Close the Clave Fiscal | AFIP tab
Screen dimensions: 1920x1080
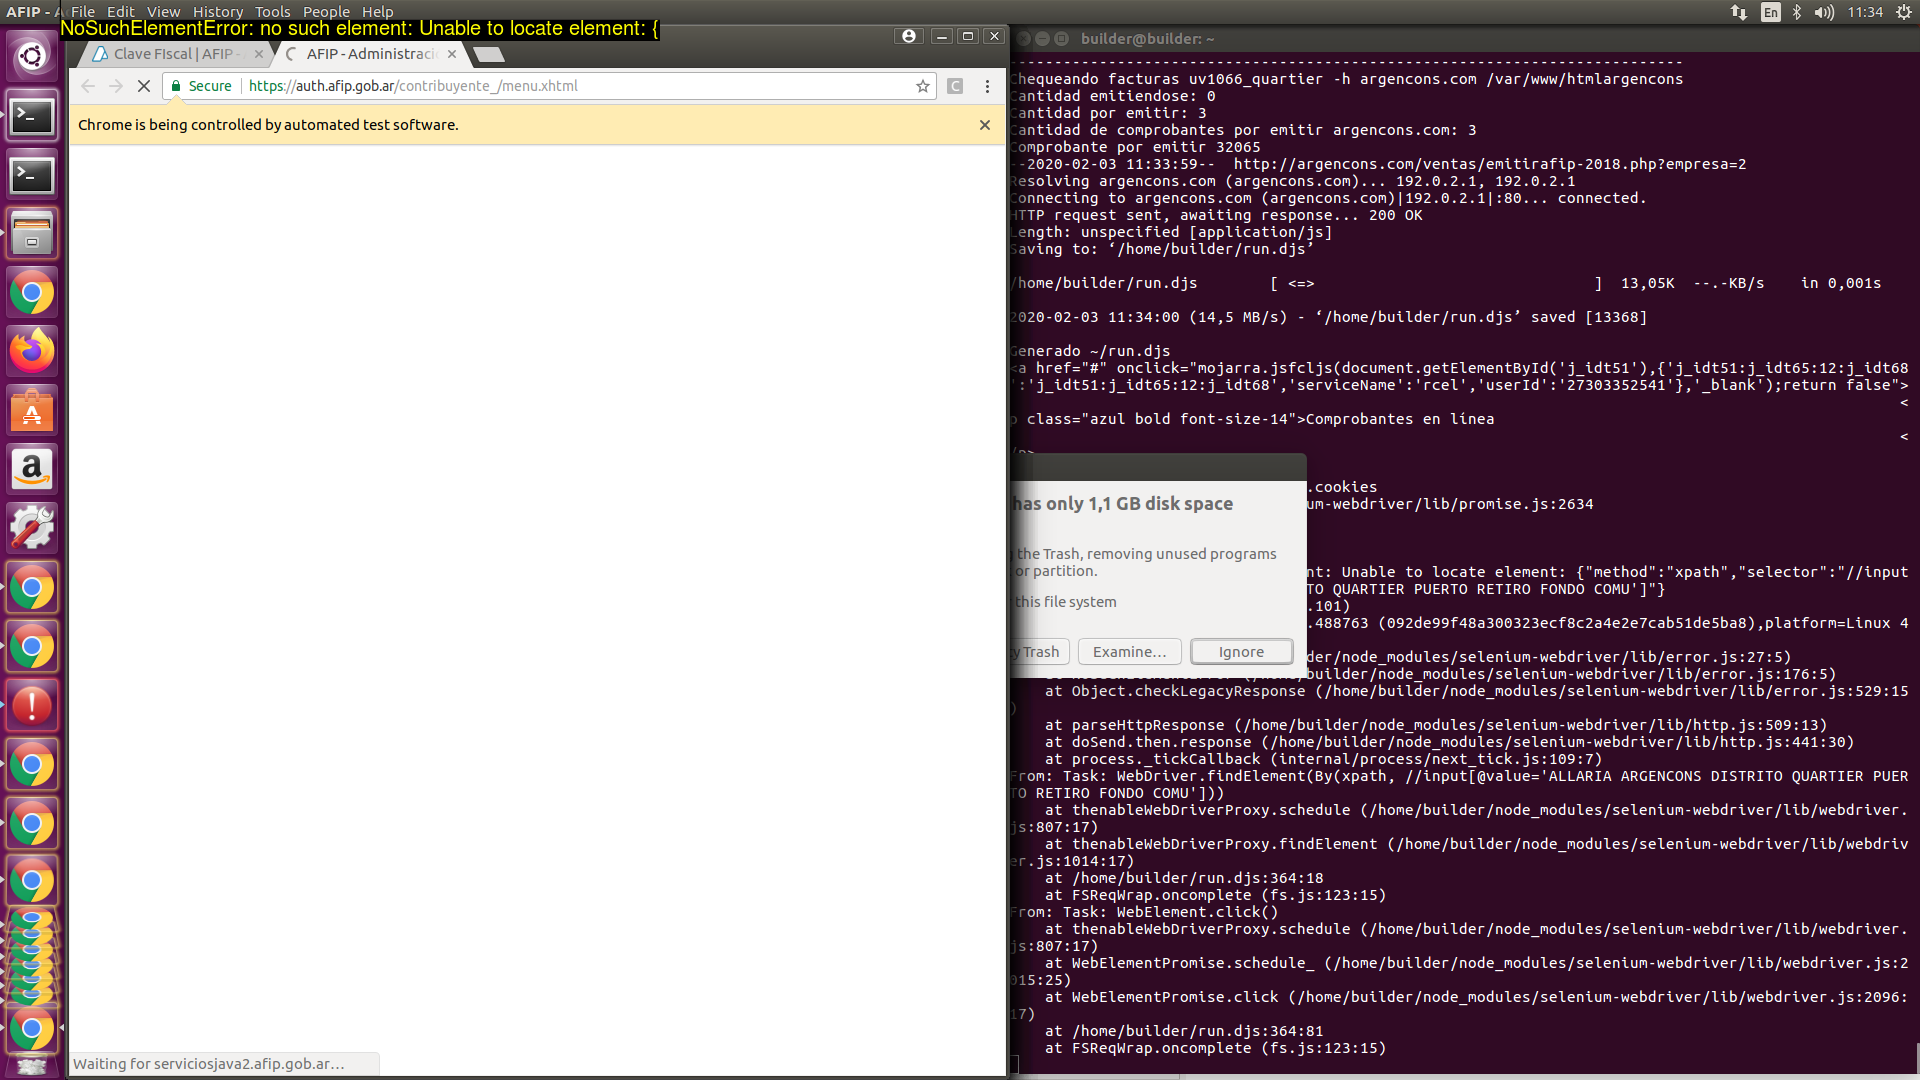pyautogui.click(x=259, y=54)
